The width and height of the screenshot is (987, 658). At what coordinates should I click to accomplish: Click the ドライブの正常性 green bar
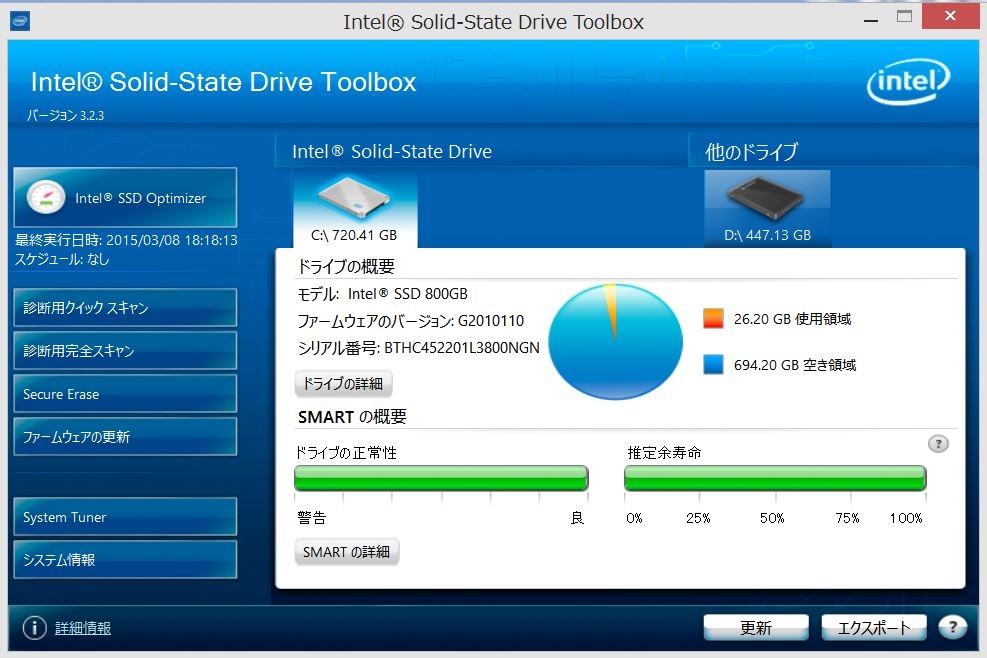point(441,479)
